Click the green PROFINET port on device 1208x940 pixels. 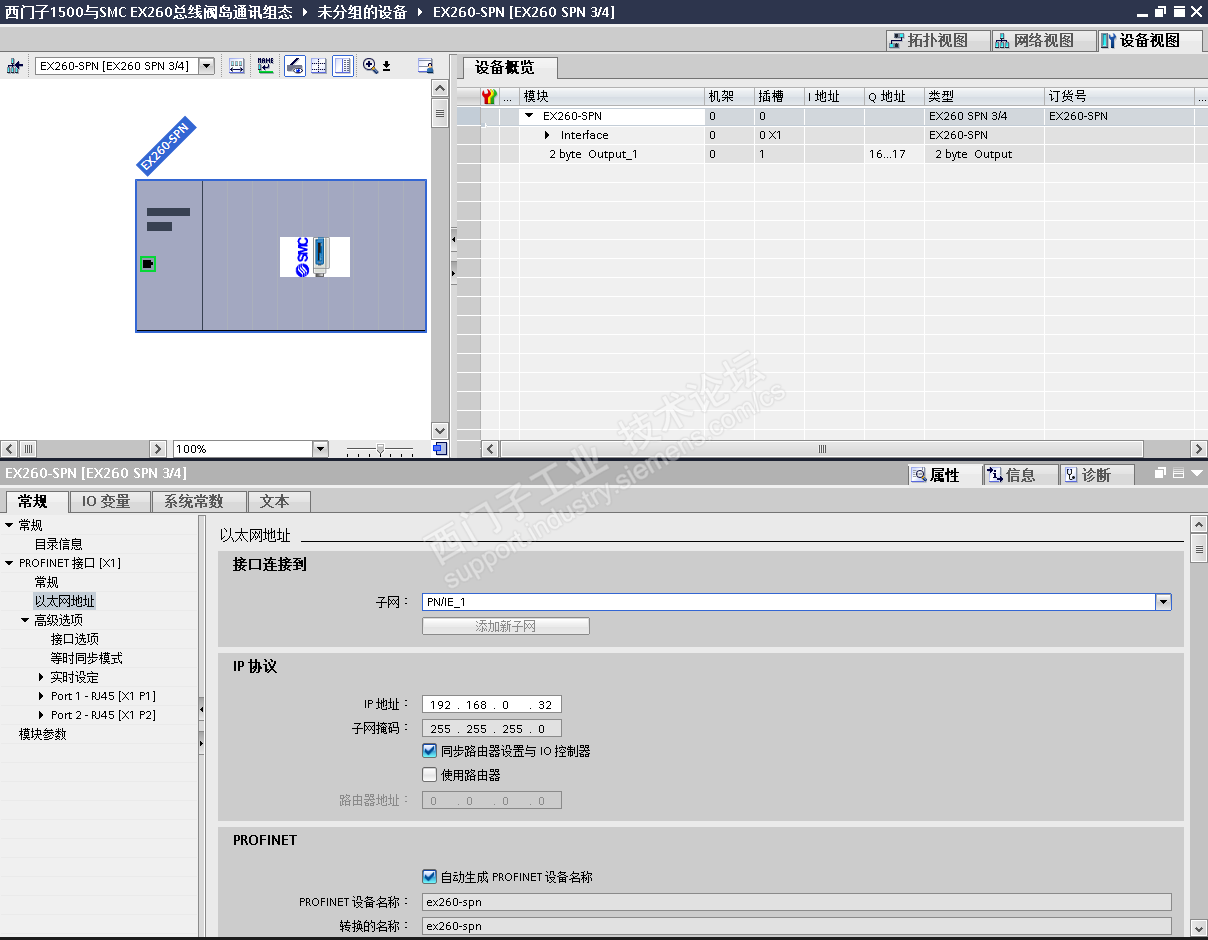coord(147,264)
